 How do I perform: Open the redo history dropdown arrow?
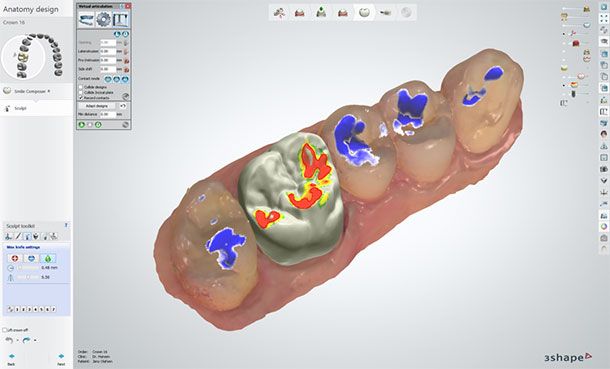pyautogui.click(x=35, y=340)
